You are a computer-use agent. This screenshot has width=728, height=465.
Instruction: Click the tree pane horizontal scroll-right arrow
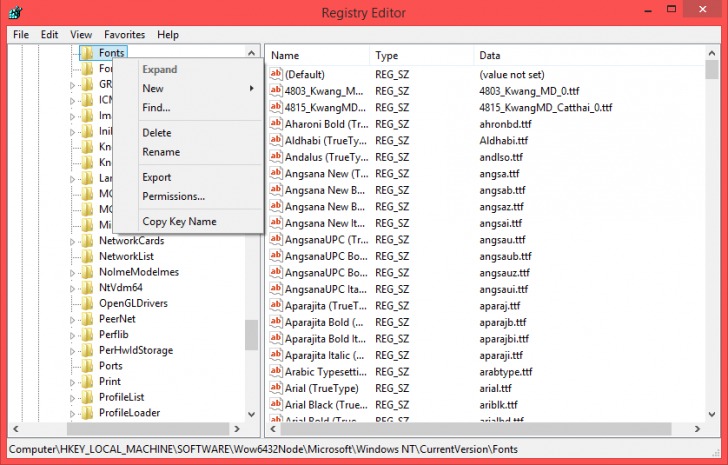point(237,429)
